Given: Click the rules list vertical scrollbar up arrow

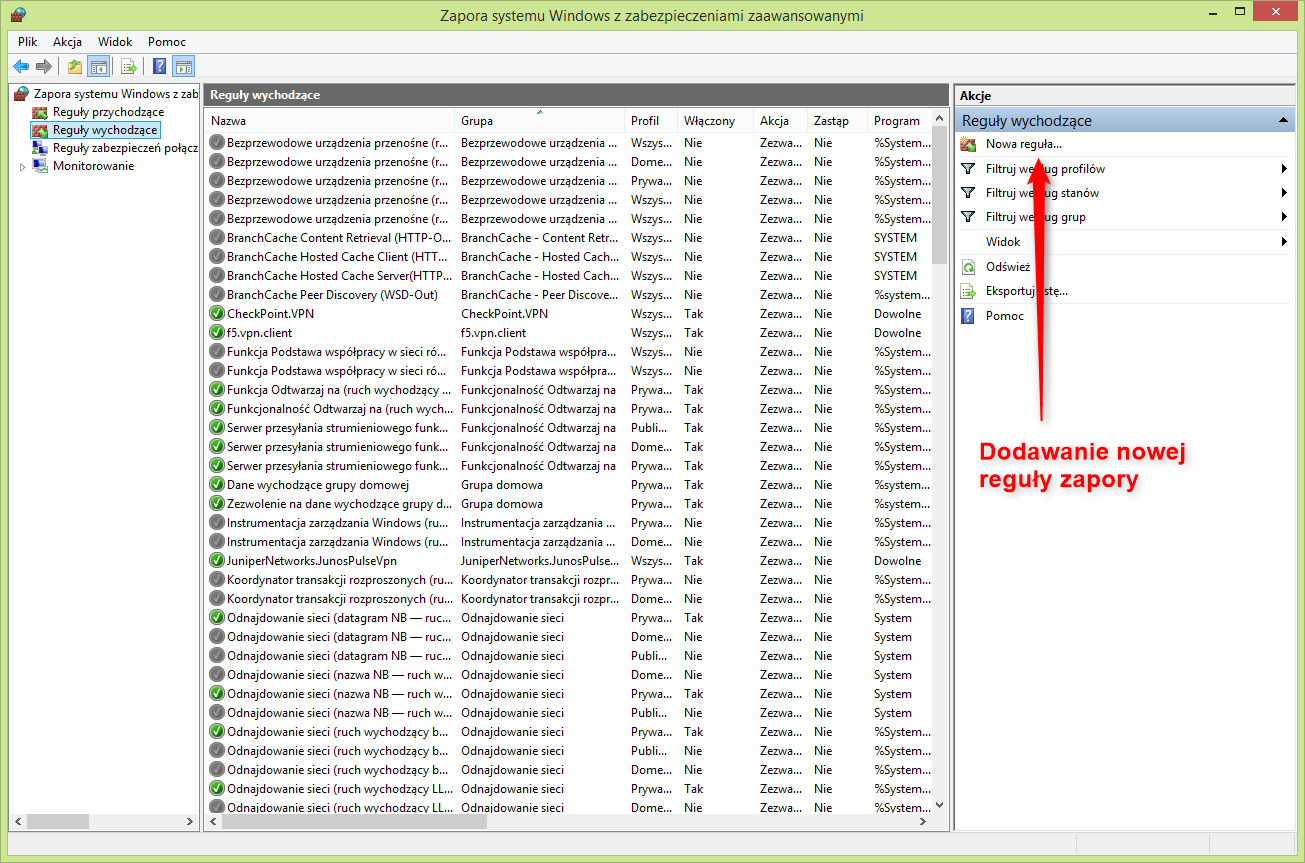Looking at the screenshot, I should 939,119.
